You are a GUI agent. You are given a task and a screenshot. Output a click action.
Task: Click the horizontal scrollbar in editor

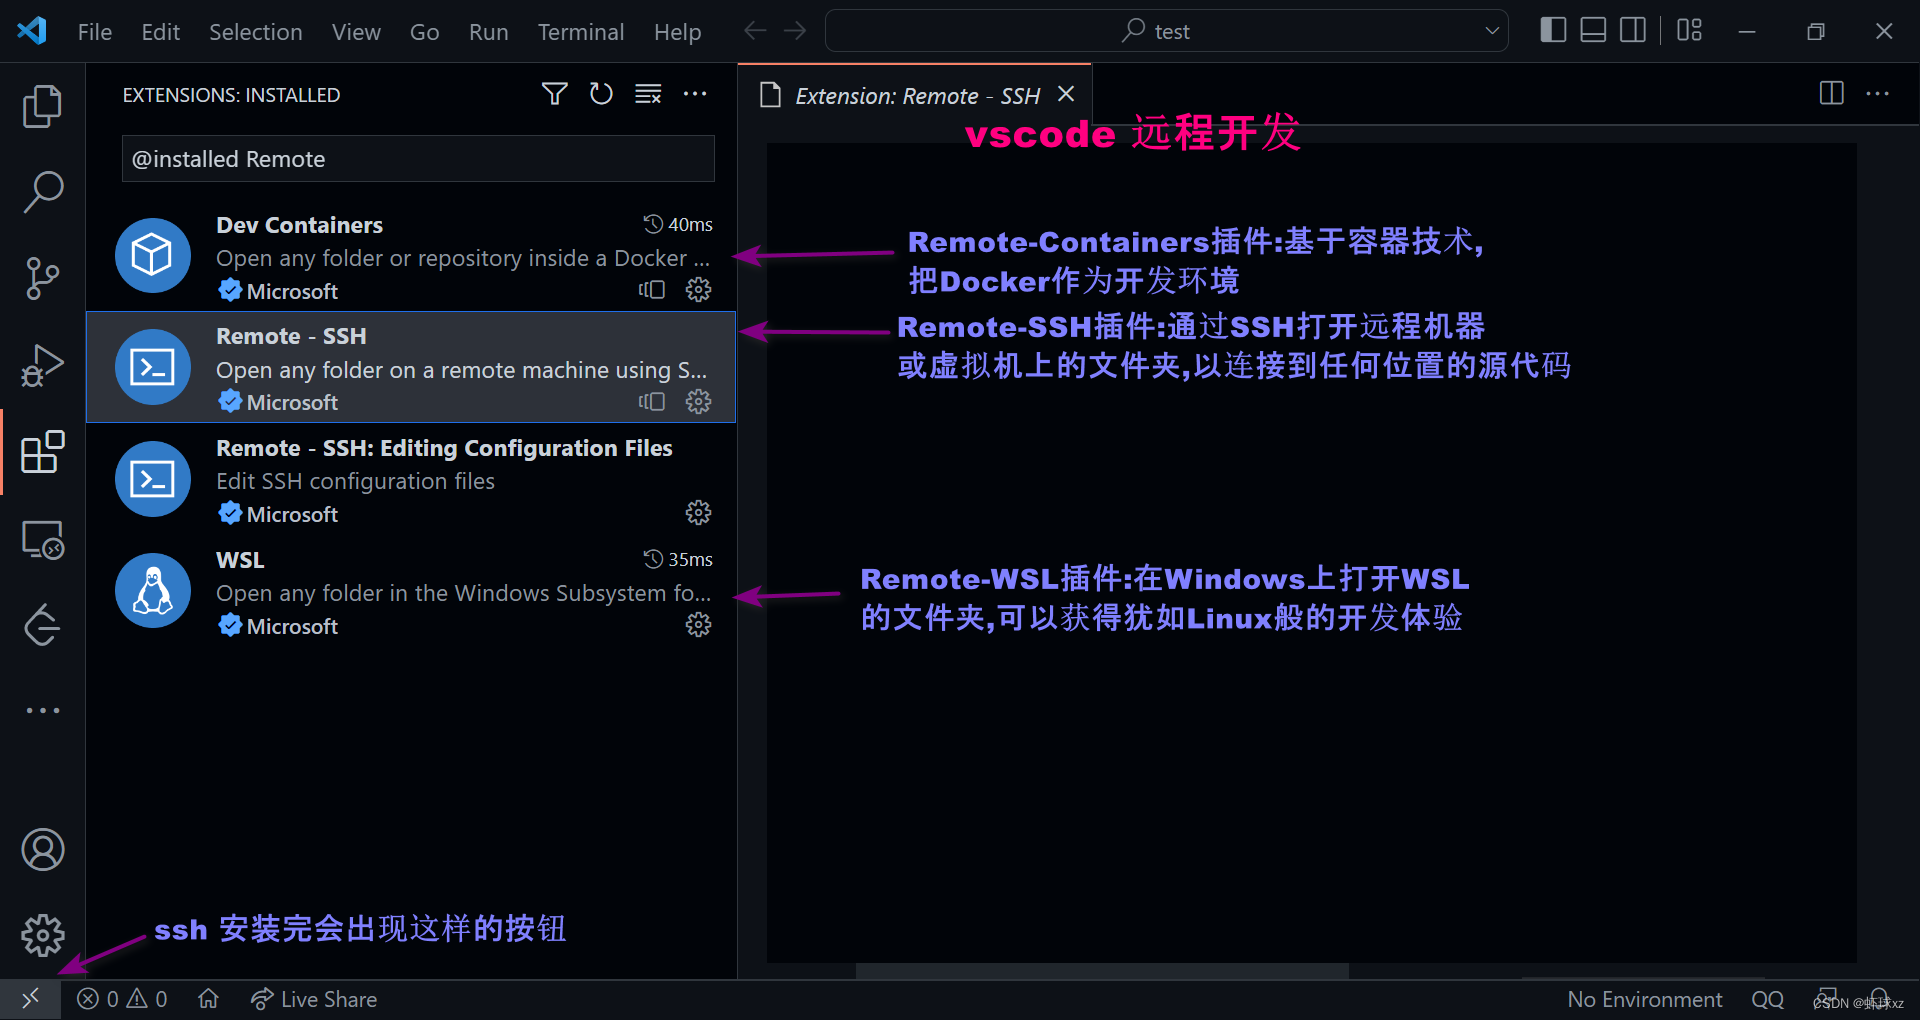tap(1102, 971)
